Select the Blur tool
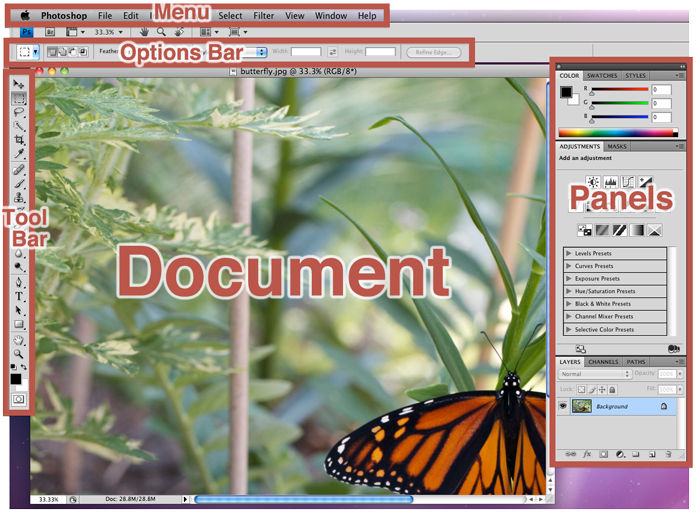The image size is (698, 518). click(x=18, y=253)
